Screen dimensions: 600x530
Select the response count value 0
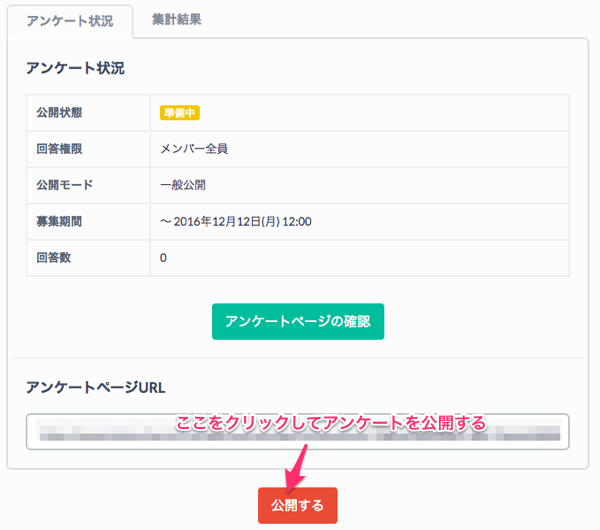[x=164, y=257]
